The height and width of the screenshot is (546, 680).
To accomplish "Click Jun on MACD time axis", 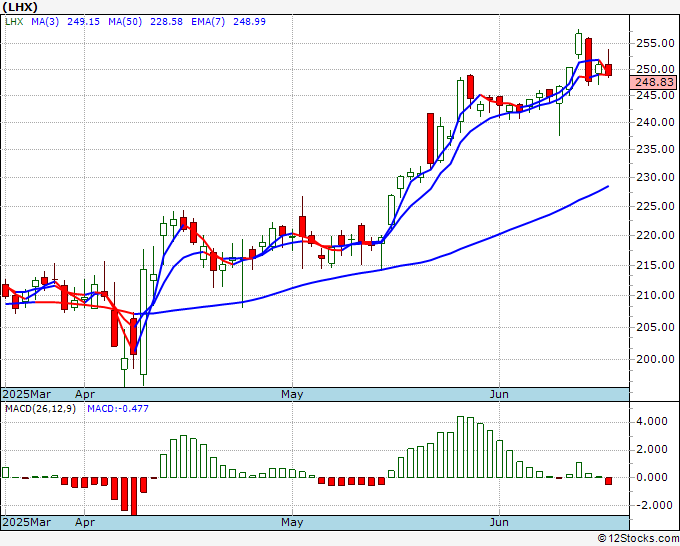I will tap(499, 522).
